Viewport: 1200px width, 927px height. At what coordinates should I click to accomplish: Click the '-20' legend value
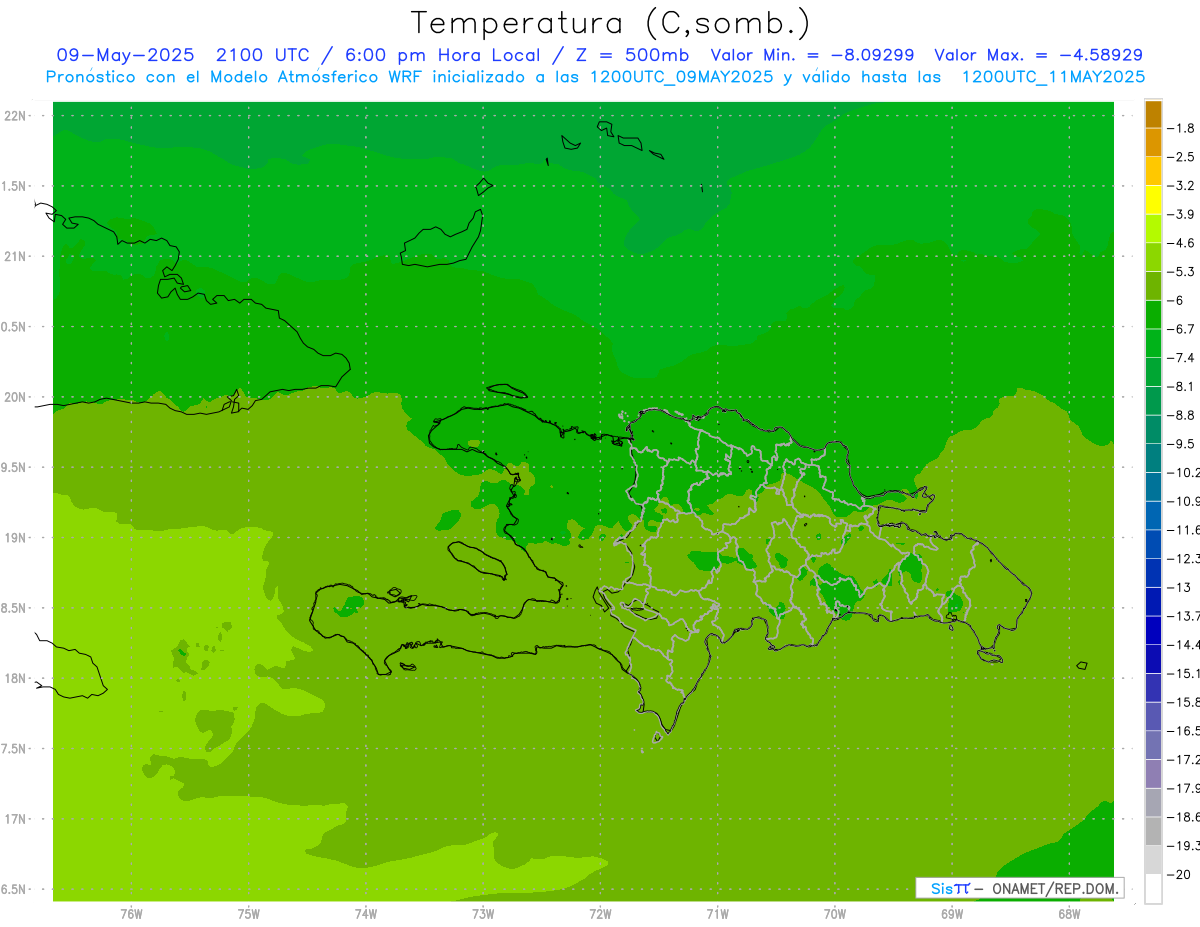pos(1178,874)
